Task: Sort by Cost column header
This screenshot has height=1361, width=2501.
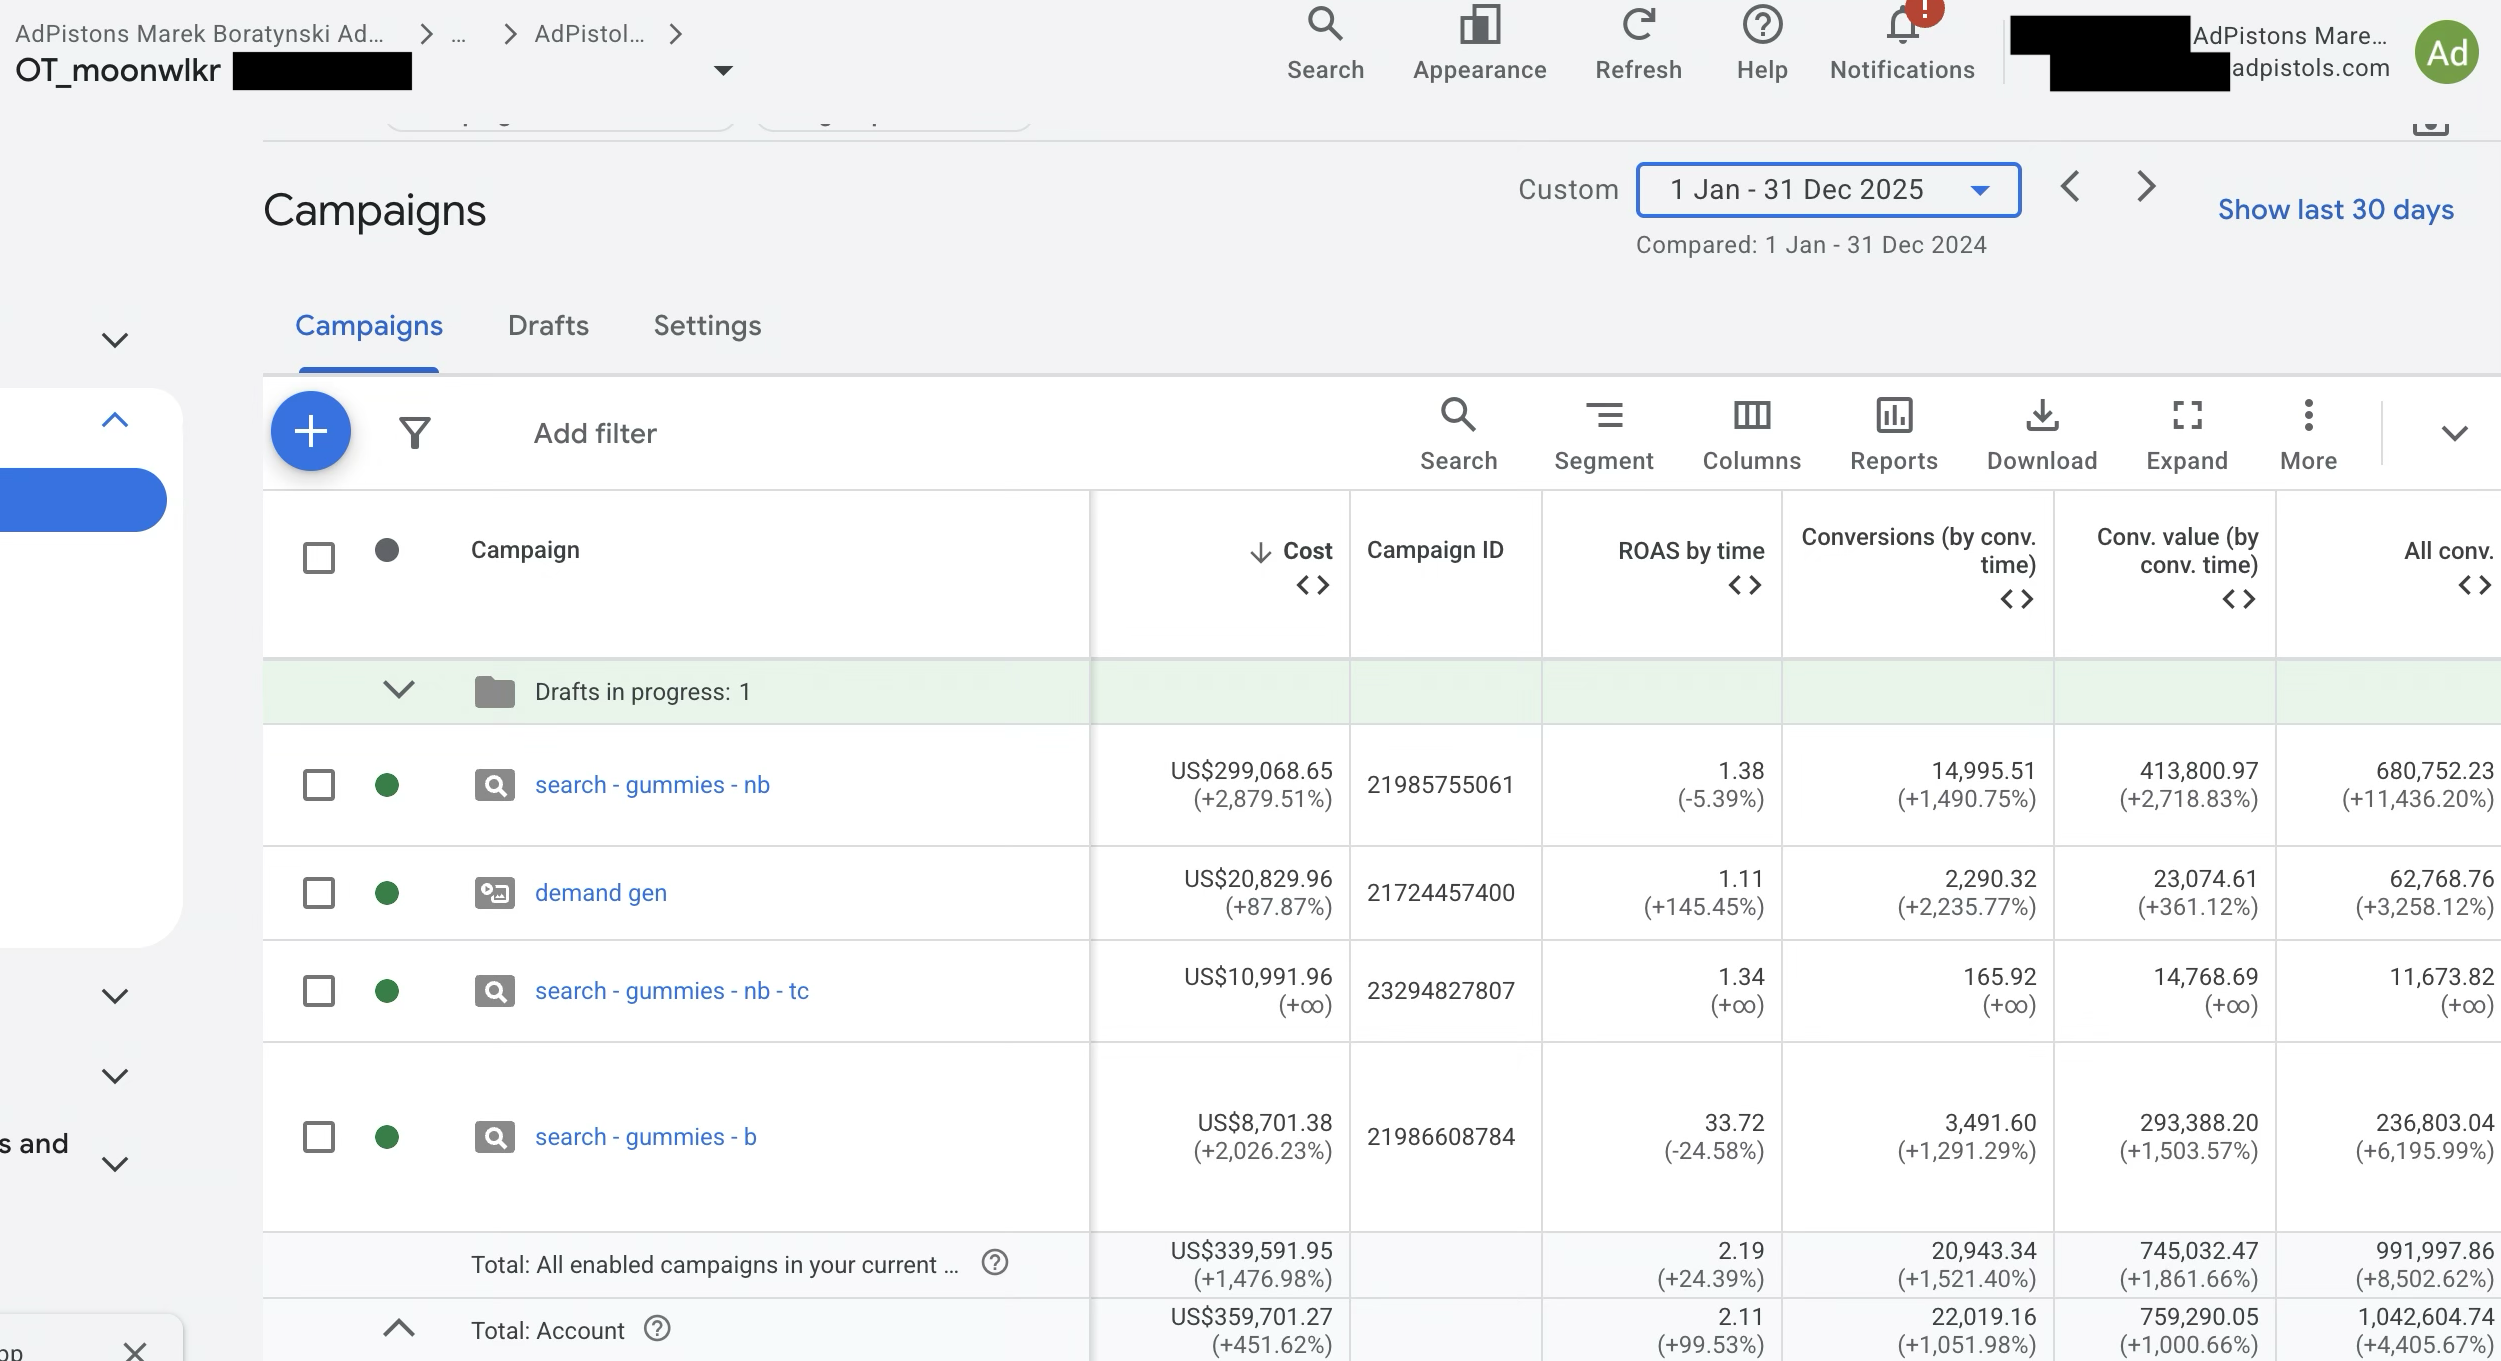Action: pyautogui.click(x=1306, y=551)
